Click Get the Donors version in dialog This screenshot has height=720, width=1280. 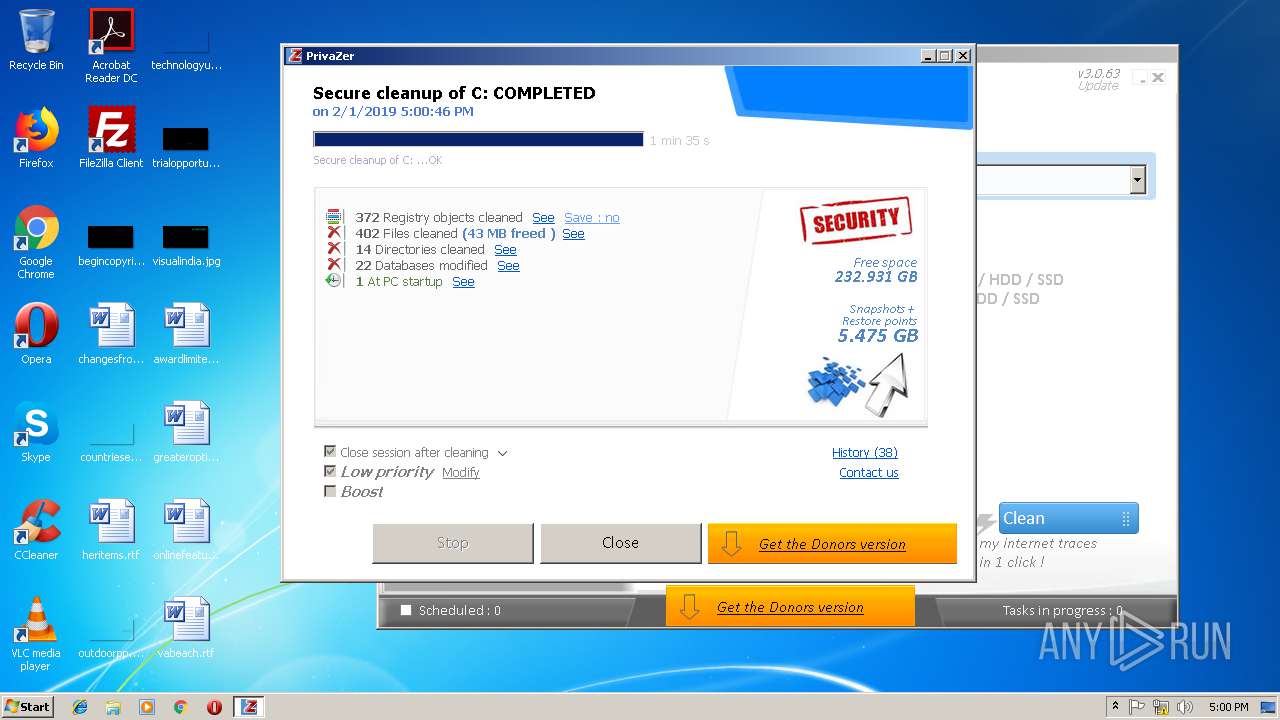[832, 544]
